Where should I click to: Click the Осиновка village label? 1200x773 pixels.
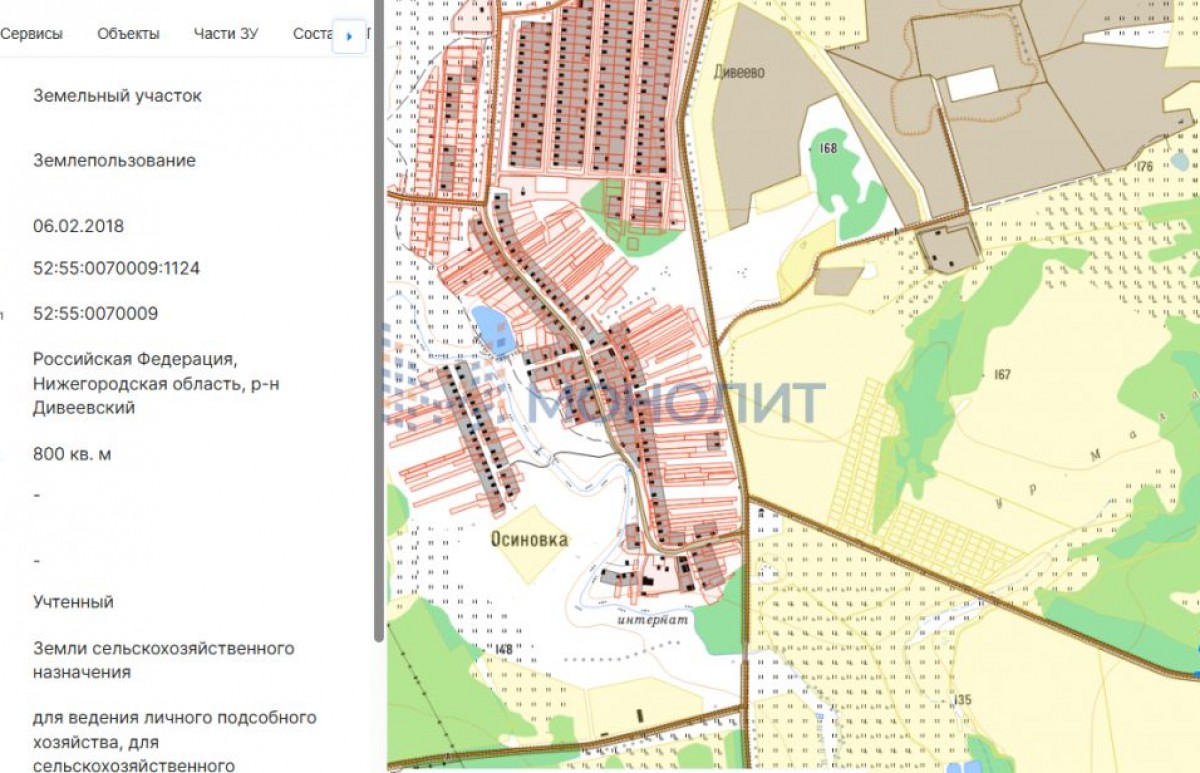pos(529,540)
